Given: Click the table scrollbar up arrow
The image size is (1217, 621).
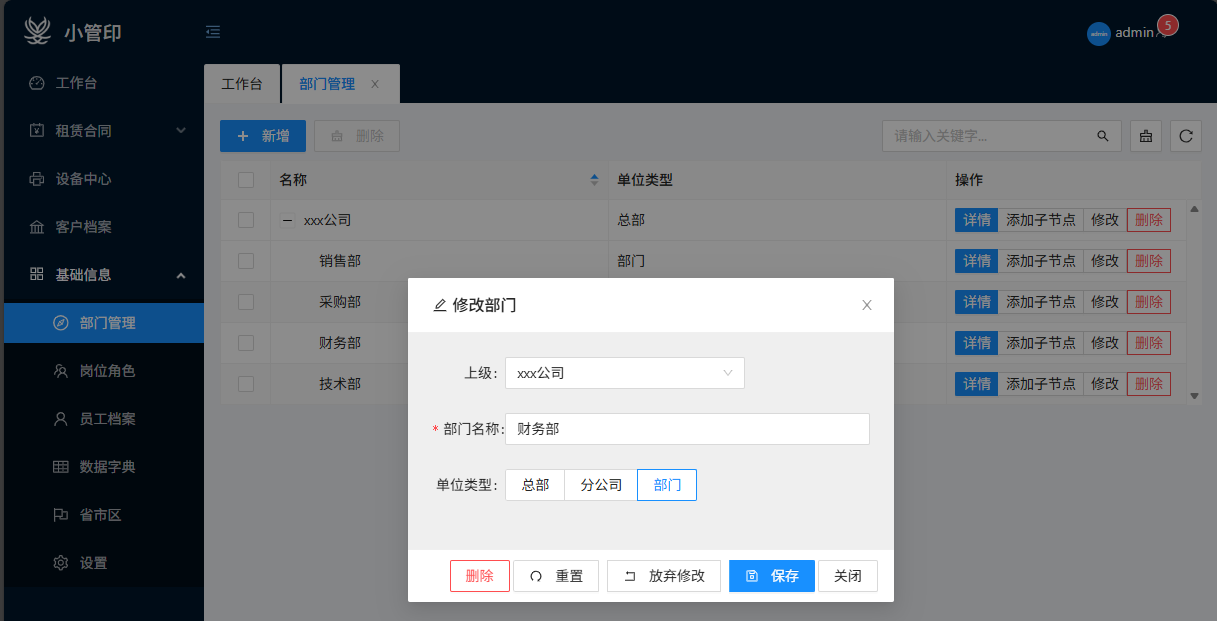Looking at the screenshot, I should (x=1194, y=209).
